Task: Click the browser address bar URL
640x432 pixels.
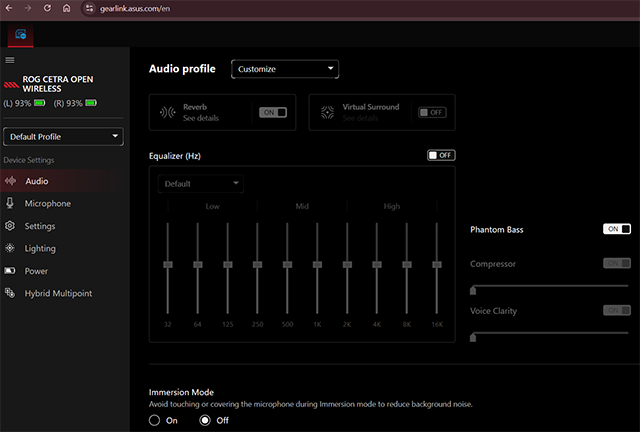Action: coord(130,8)
